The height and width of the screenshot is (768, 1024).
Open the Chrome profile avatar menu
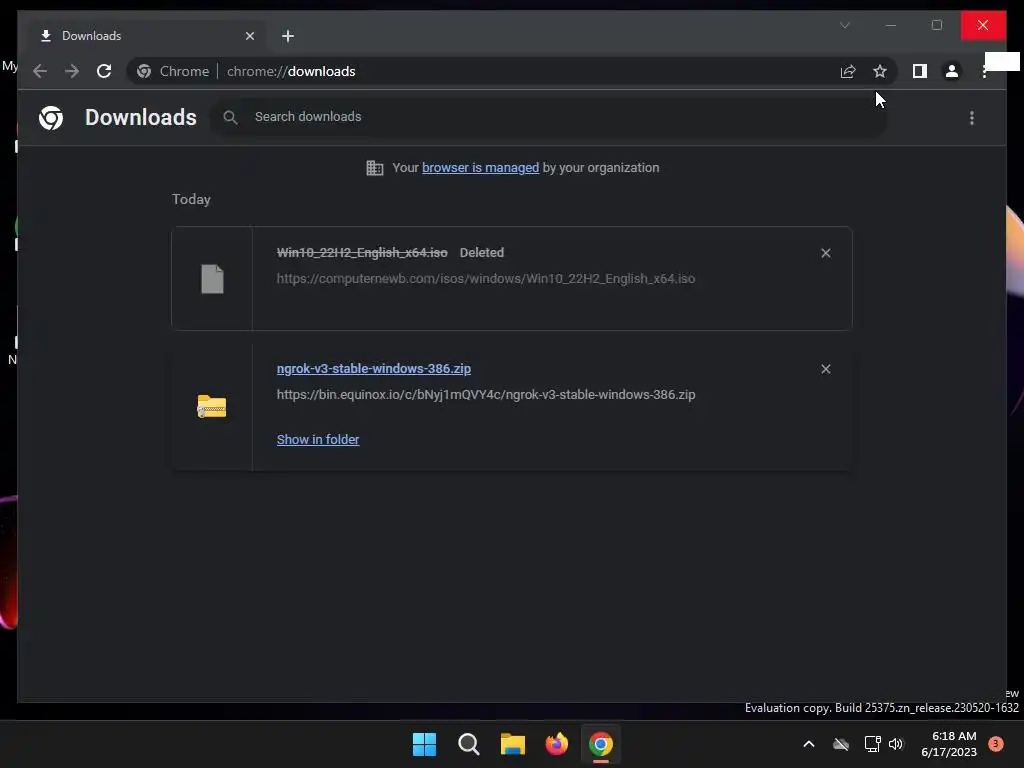[x=952, y=71]
